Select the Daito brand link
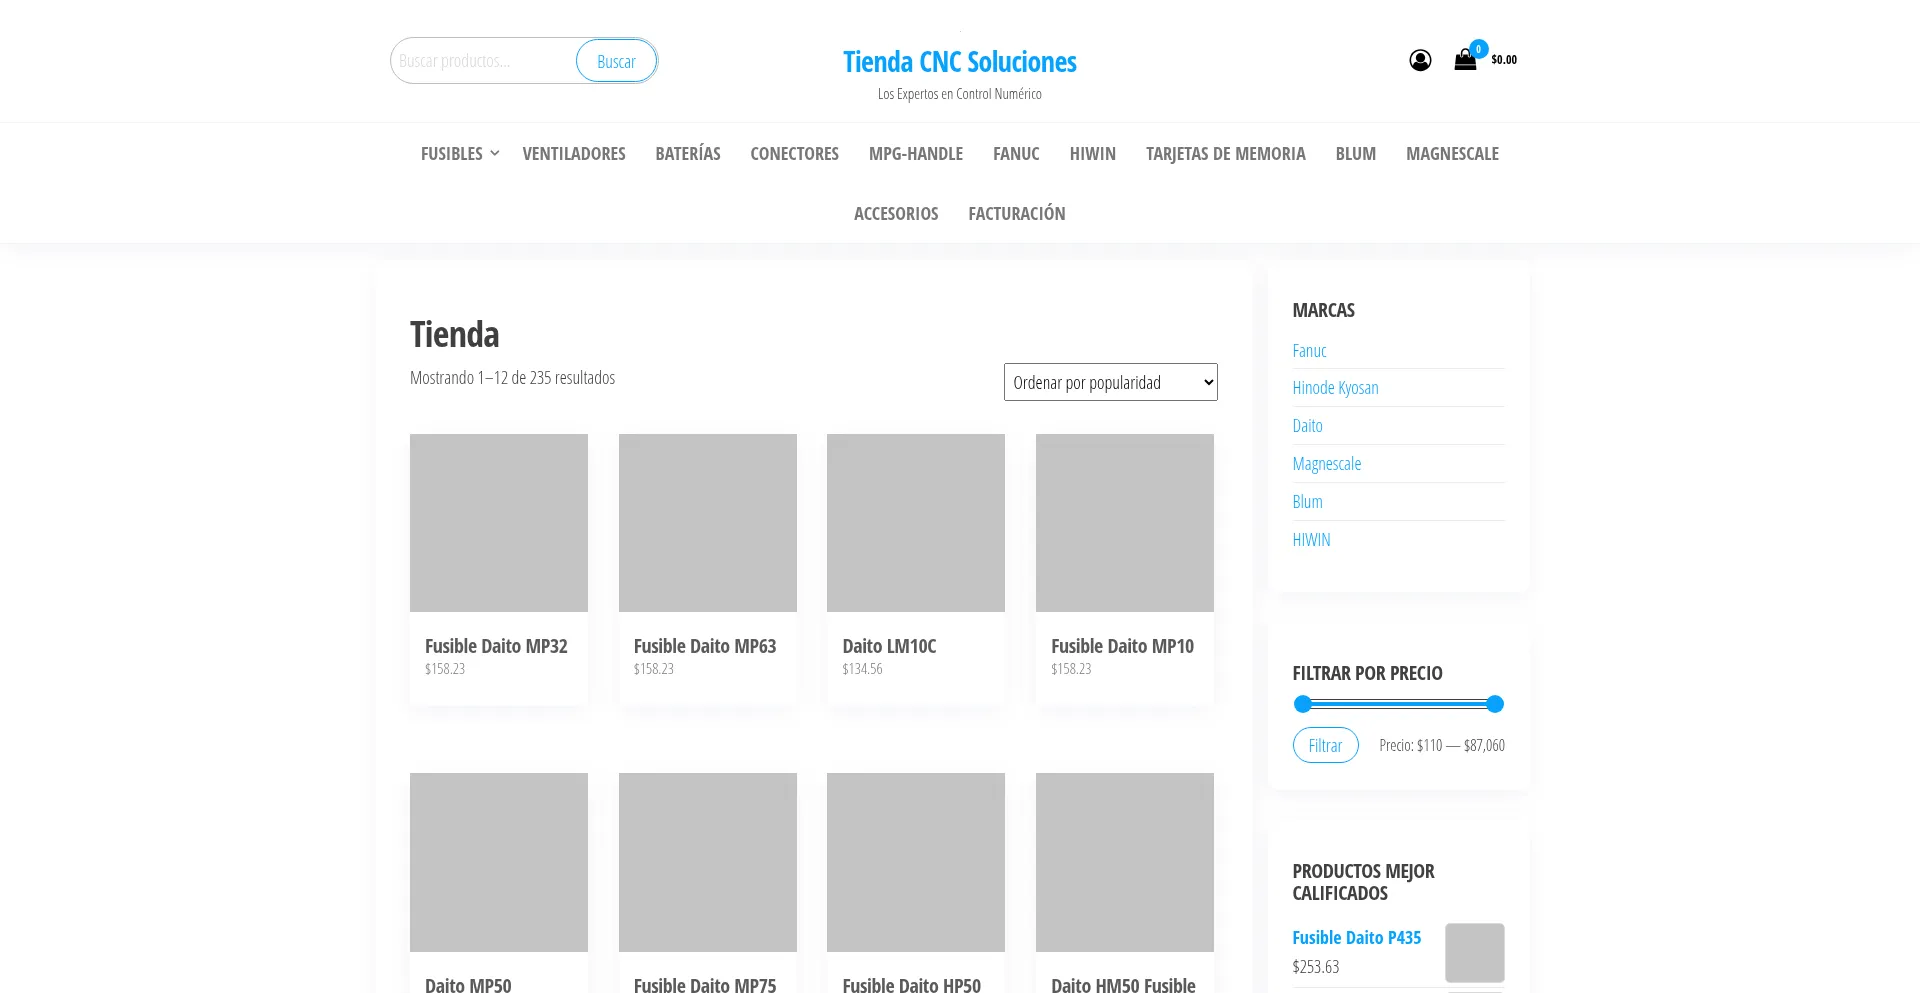 coord(1307,426)
